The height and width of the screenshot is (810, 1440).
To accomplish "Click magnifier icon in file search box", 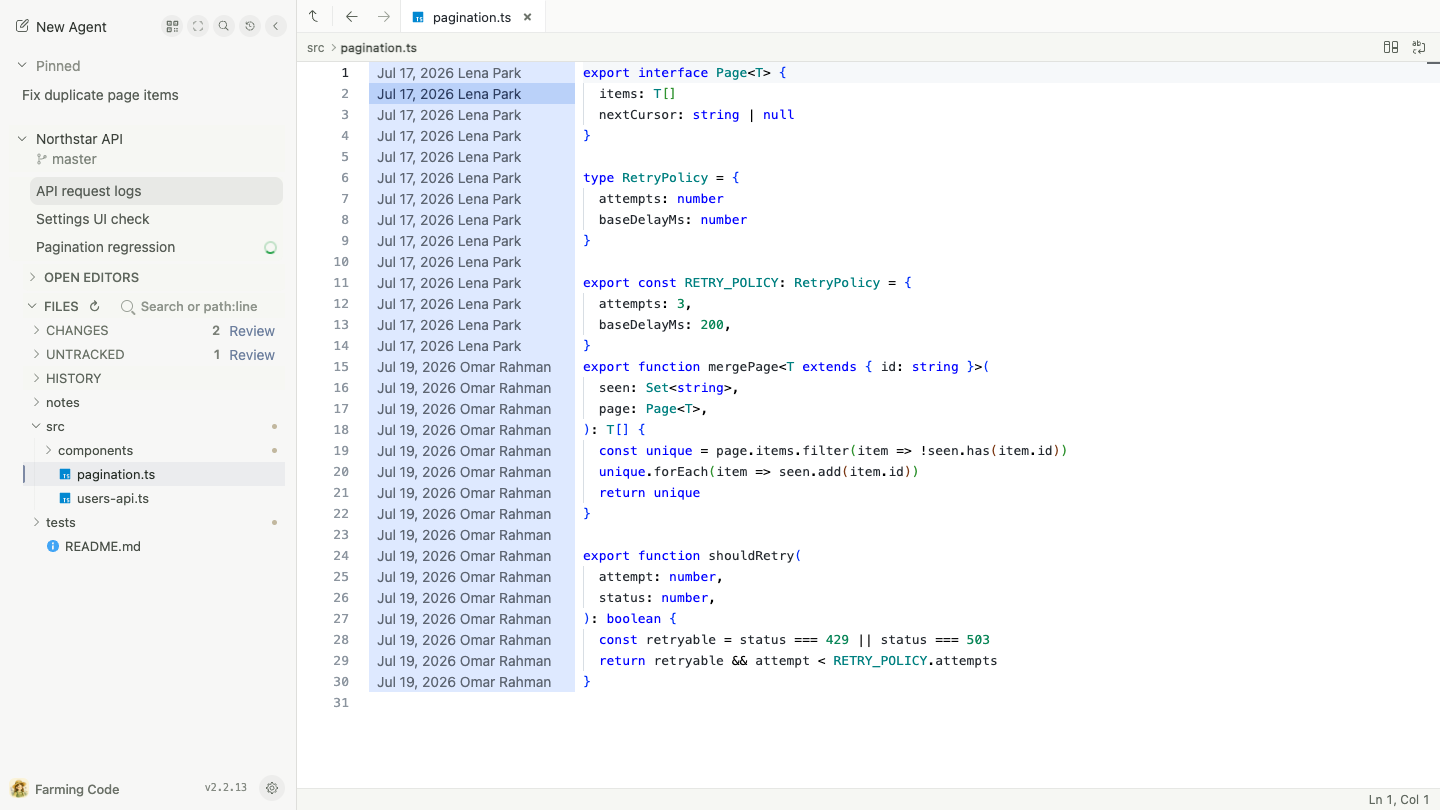I will coord(128,307).
